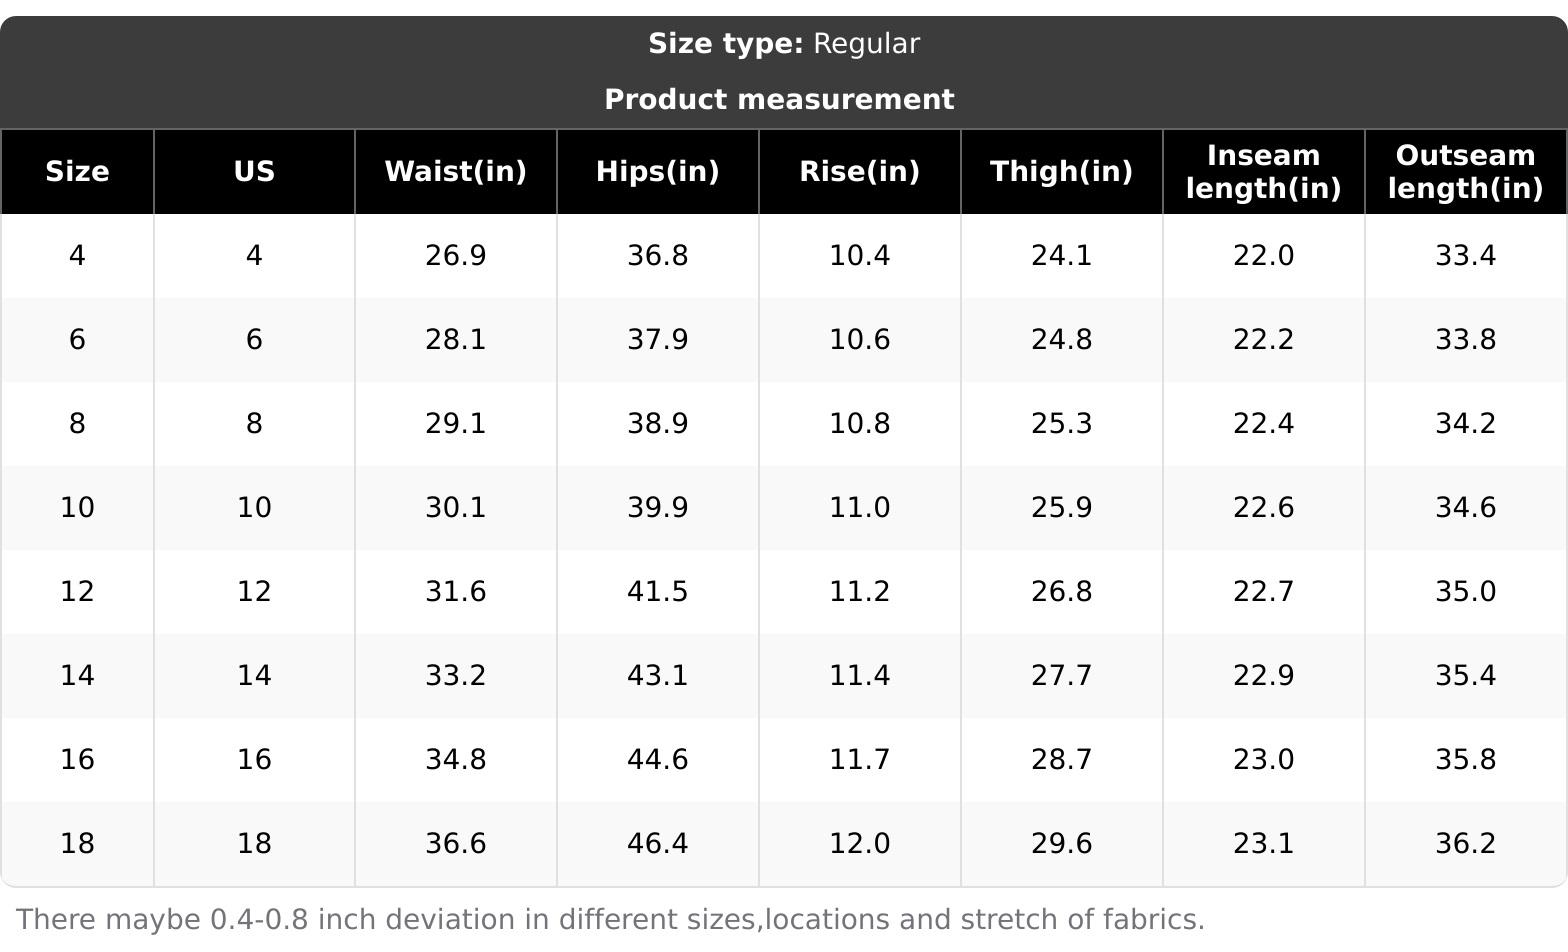The image size is (1568, 952).
Task: Select rise value 11.7 cell
Action: [x=859, y=760]
